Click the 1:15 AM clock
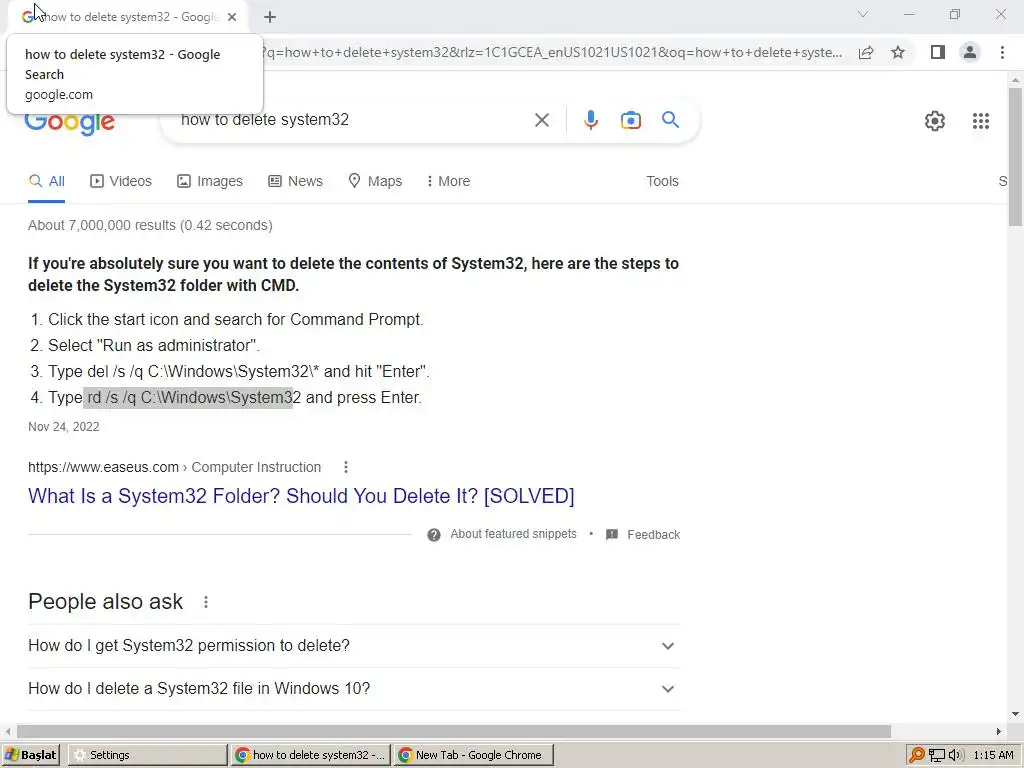1024x768 pixels. coord(993,755)
